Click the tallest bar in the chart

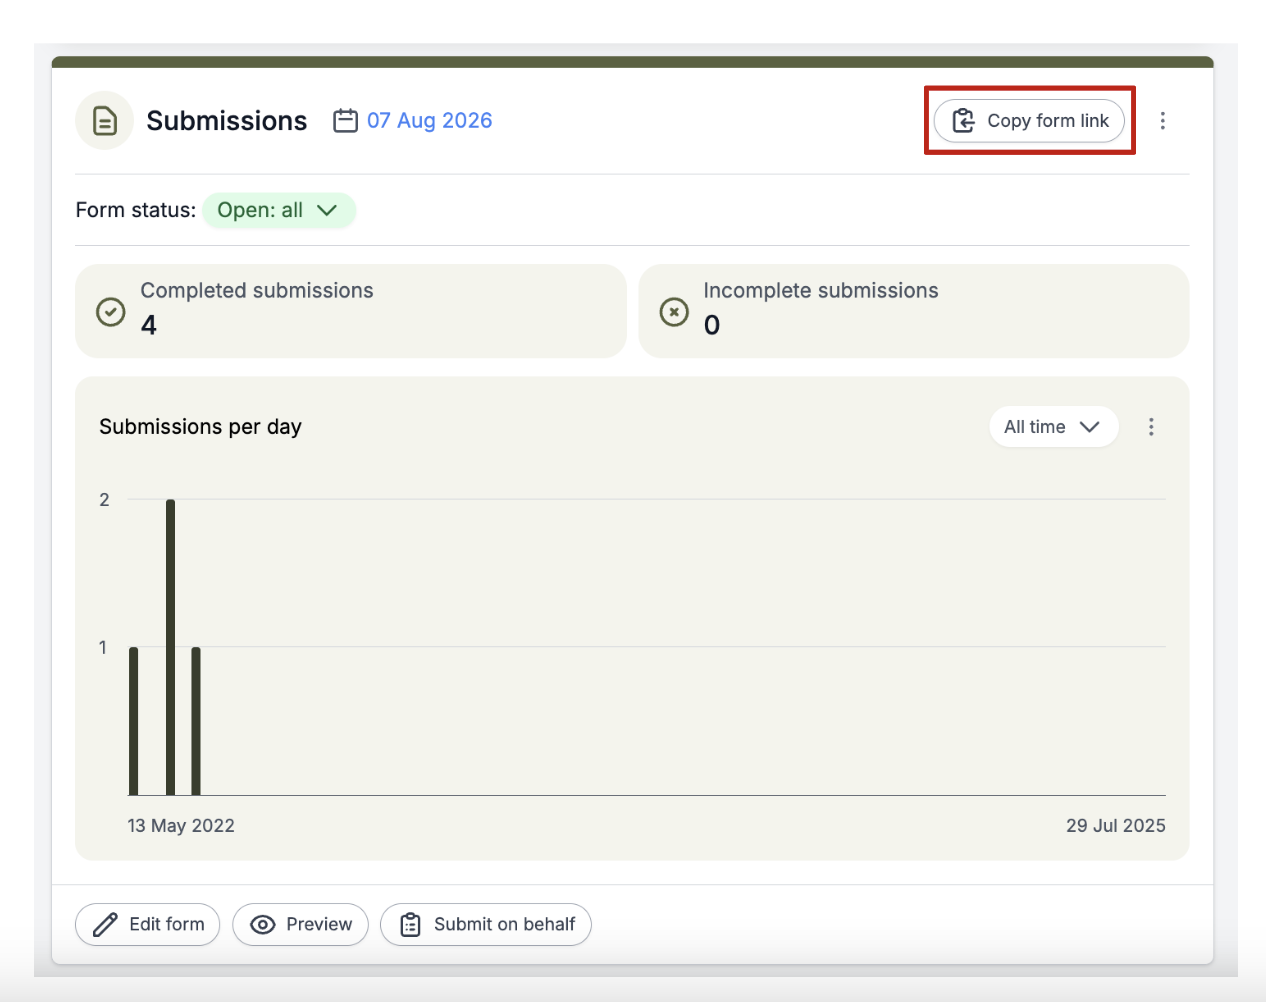coord(171,647)
